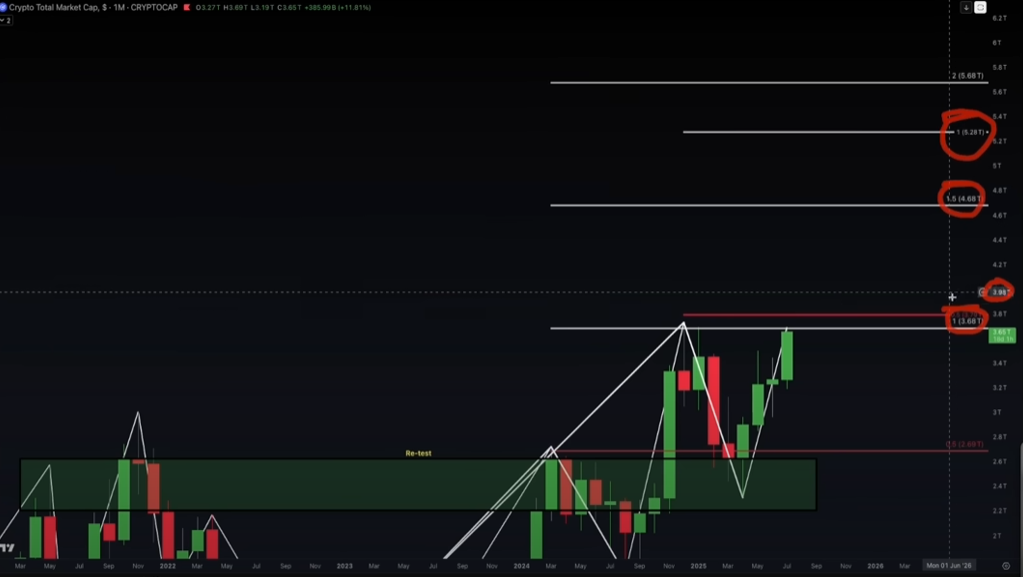Click the plus icon on the crosshair price label
The height and width of the screenshot is (577, 1023).
pyautogui.click(x=983, y=292)
